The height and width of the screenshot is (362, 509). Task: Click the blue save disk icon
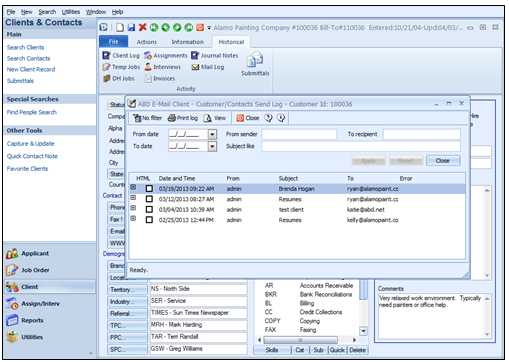(x=131, y=27)
